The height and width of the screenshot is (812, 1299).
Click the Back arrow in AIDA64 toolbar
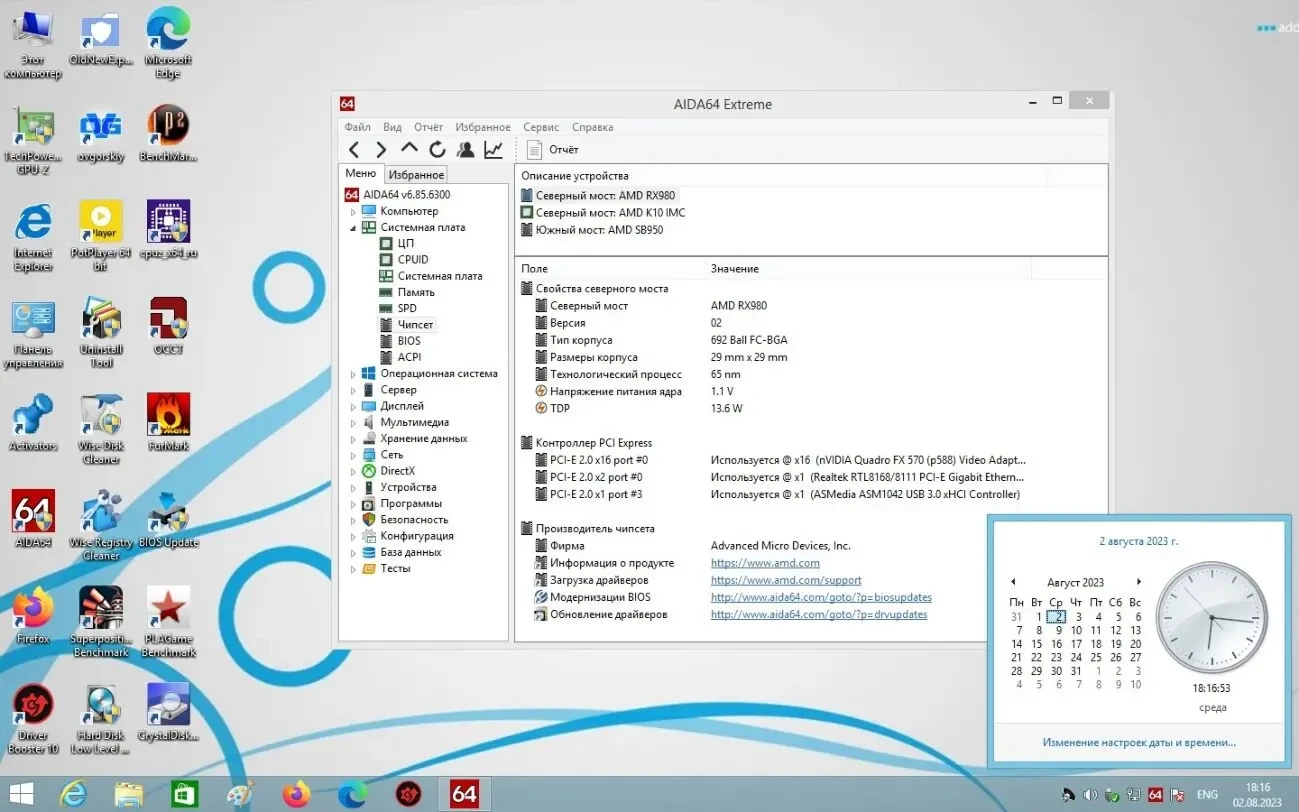pos(354,150)
